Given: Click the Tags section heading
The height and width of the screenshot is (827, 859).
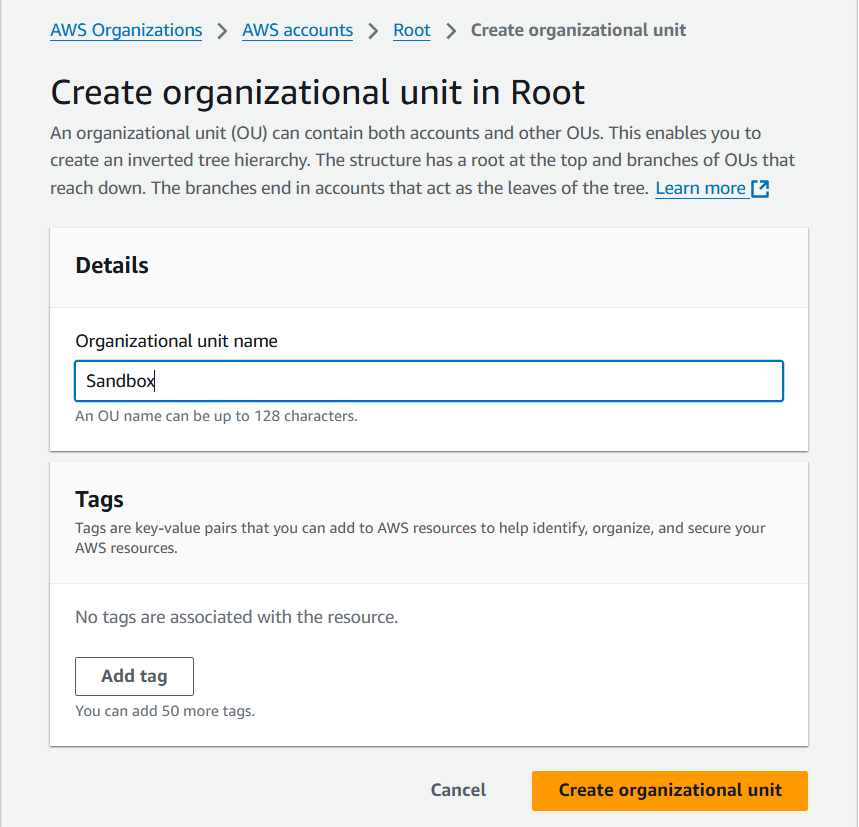Looking at the screenshot, I should [99, 499].
